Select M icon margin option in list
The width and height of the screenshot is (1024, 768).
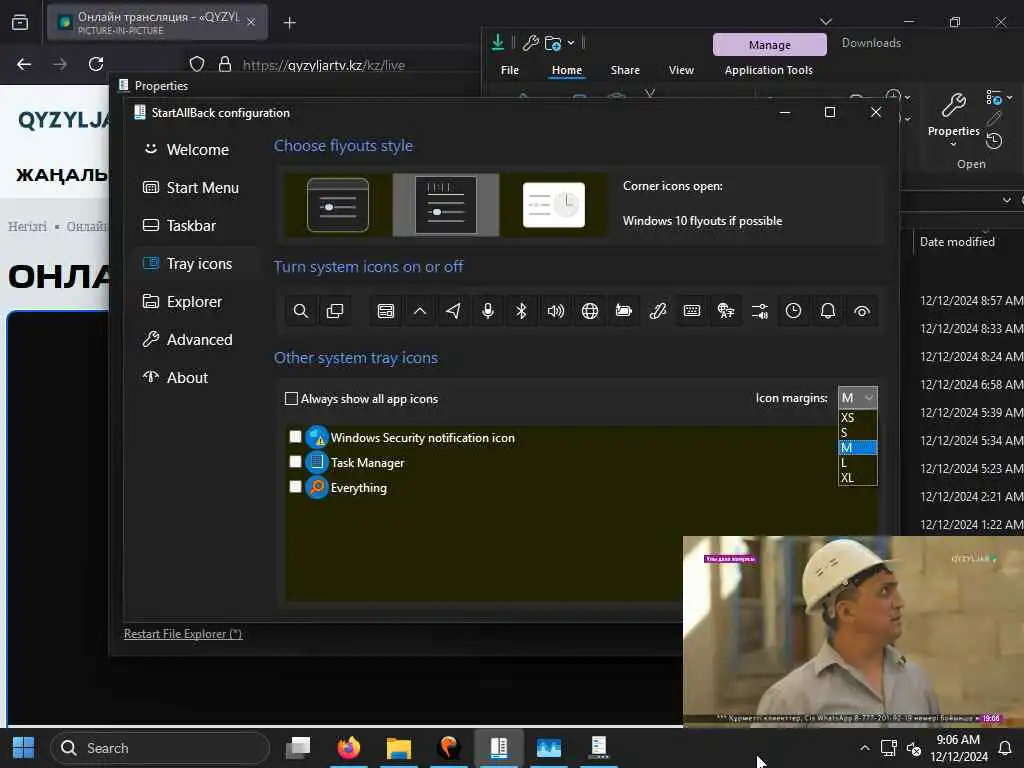[857, 447]
